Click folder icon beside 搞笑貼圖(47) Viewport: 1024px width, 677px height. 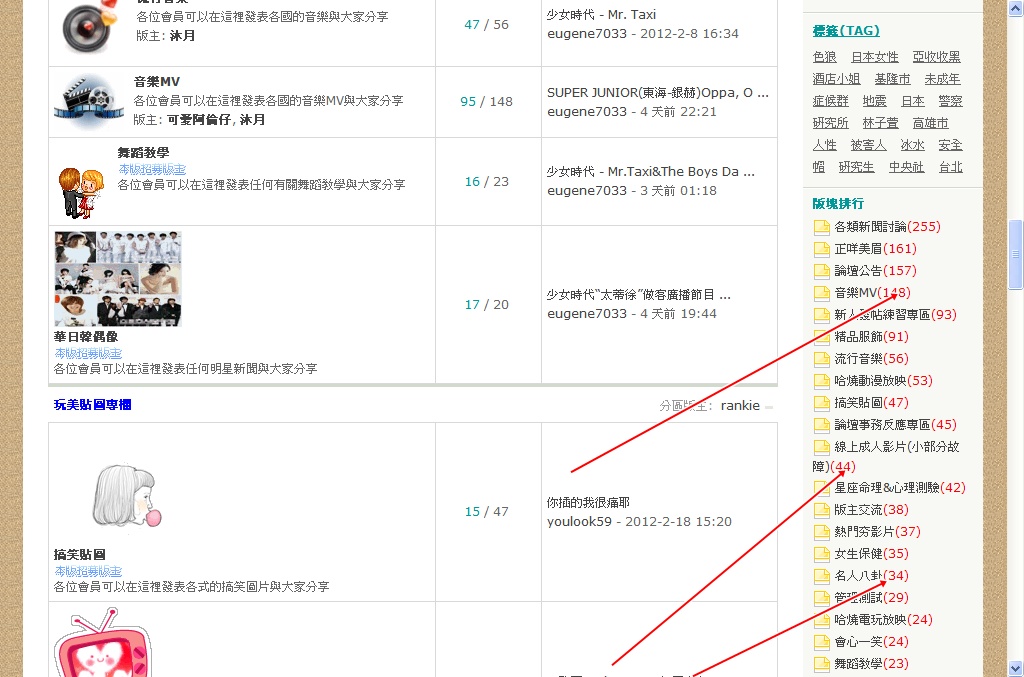click(822, 403)
